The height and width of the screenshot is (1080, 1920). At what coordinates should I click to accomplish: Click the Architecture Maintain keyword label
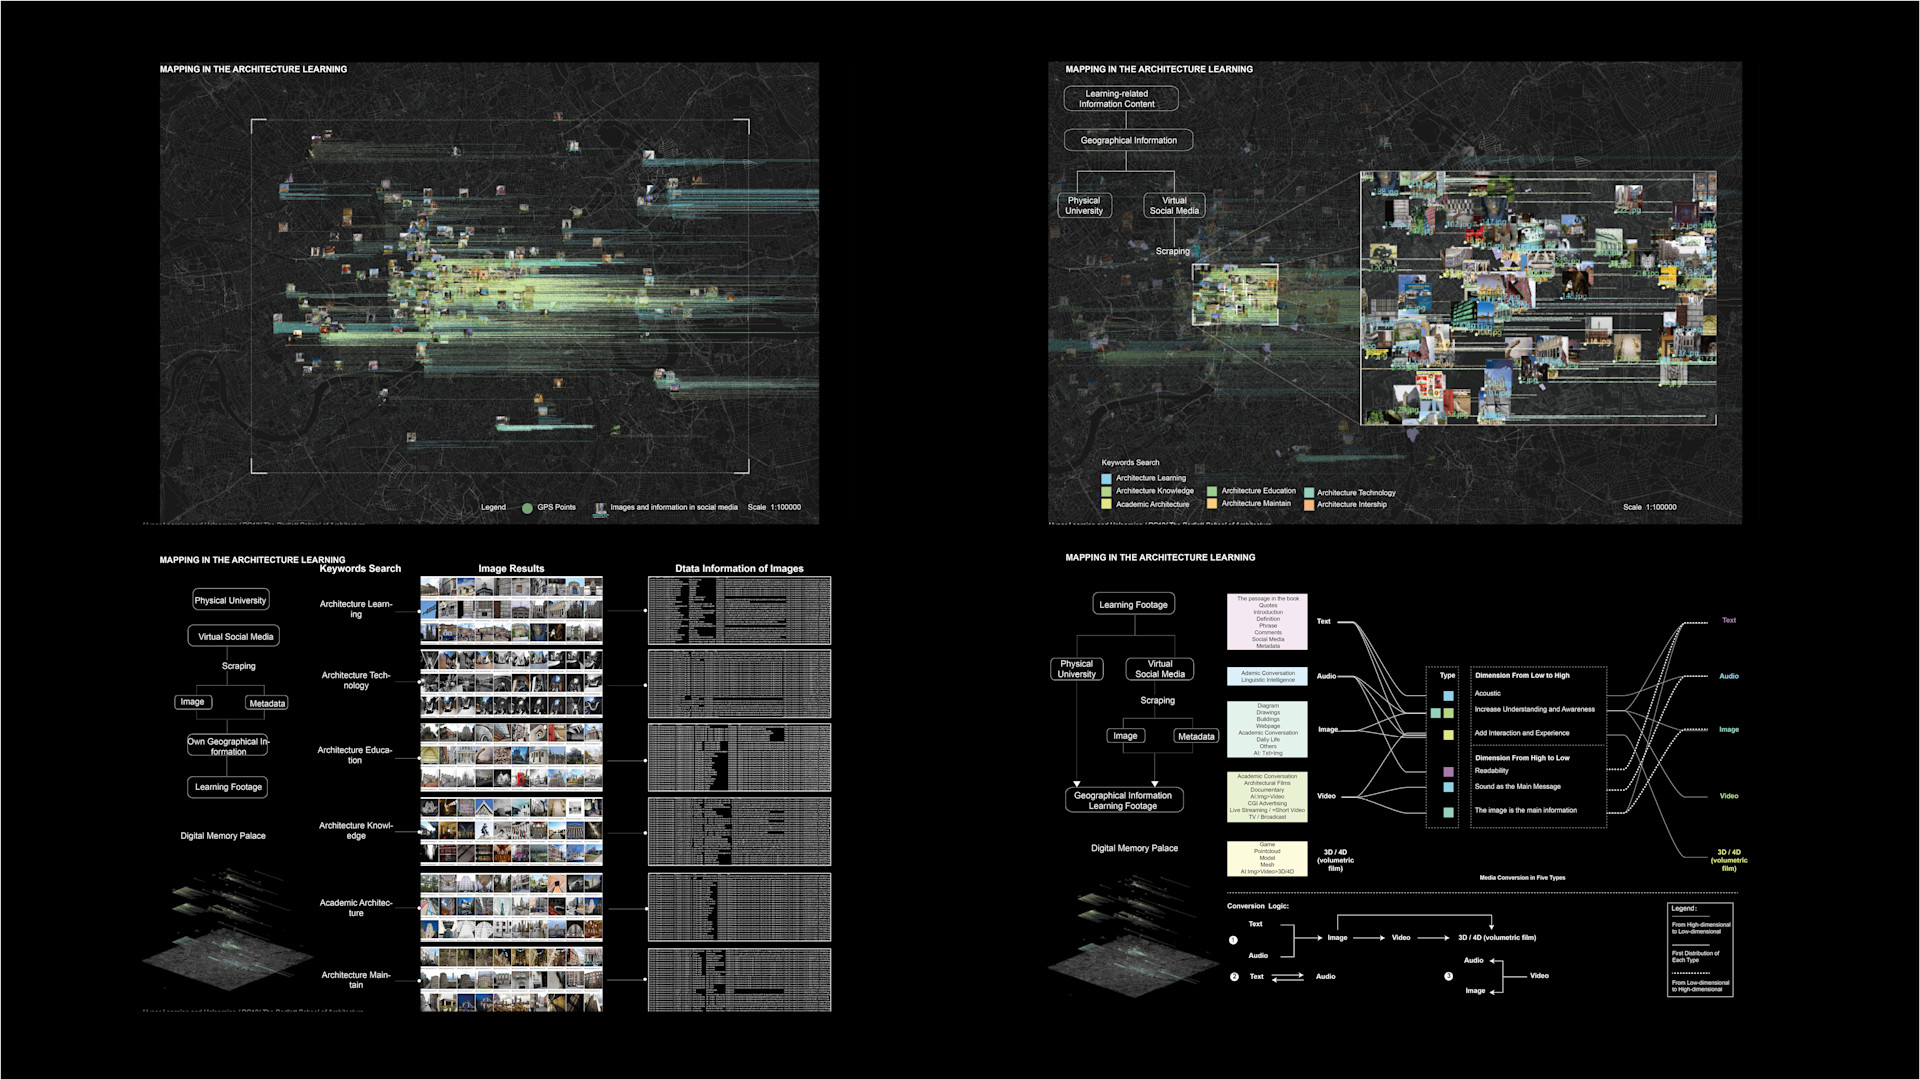pos(356,980)
